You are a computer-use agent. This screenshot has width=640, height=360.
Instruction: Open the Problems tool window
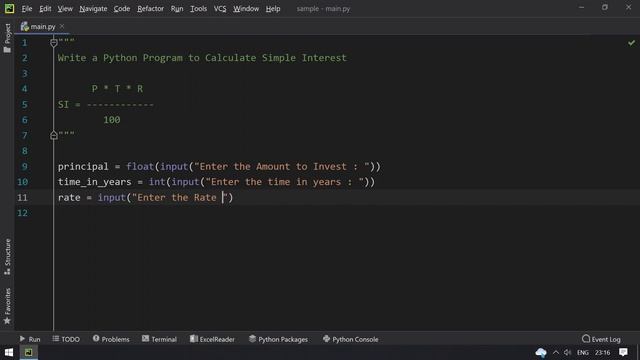pyautogui.click(x=111, y=339)
